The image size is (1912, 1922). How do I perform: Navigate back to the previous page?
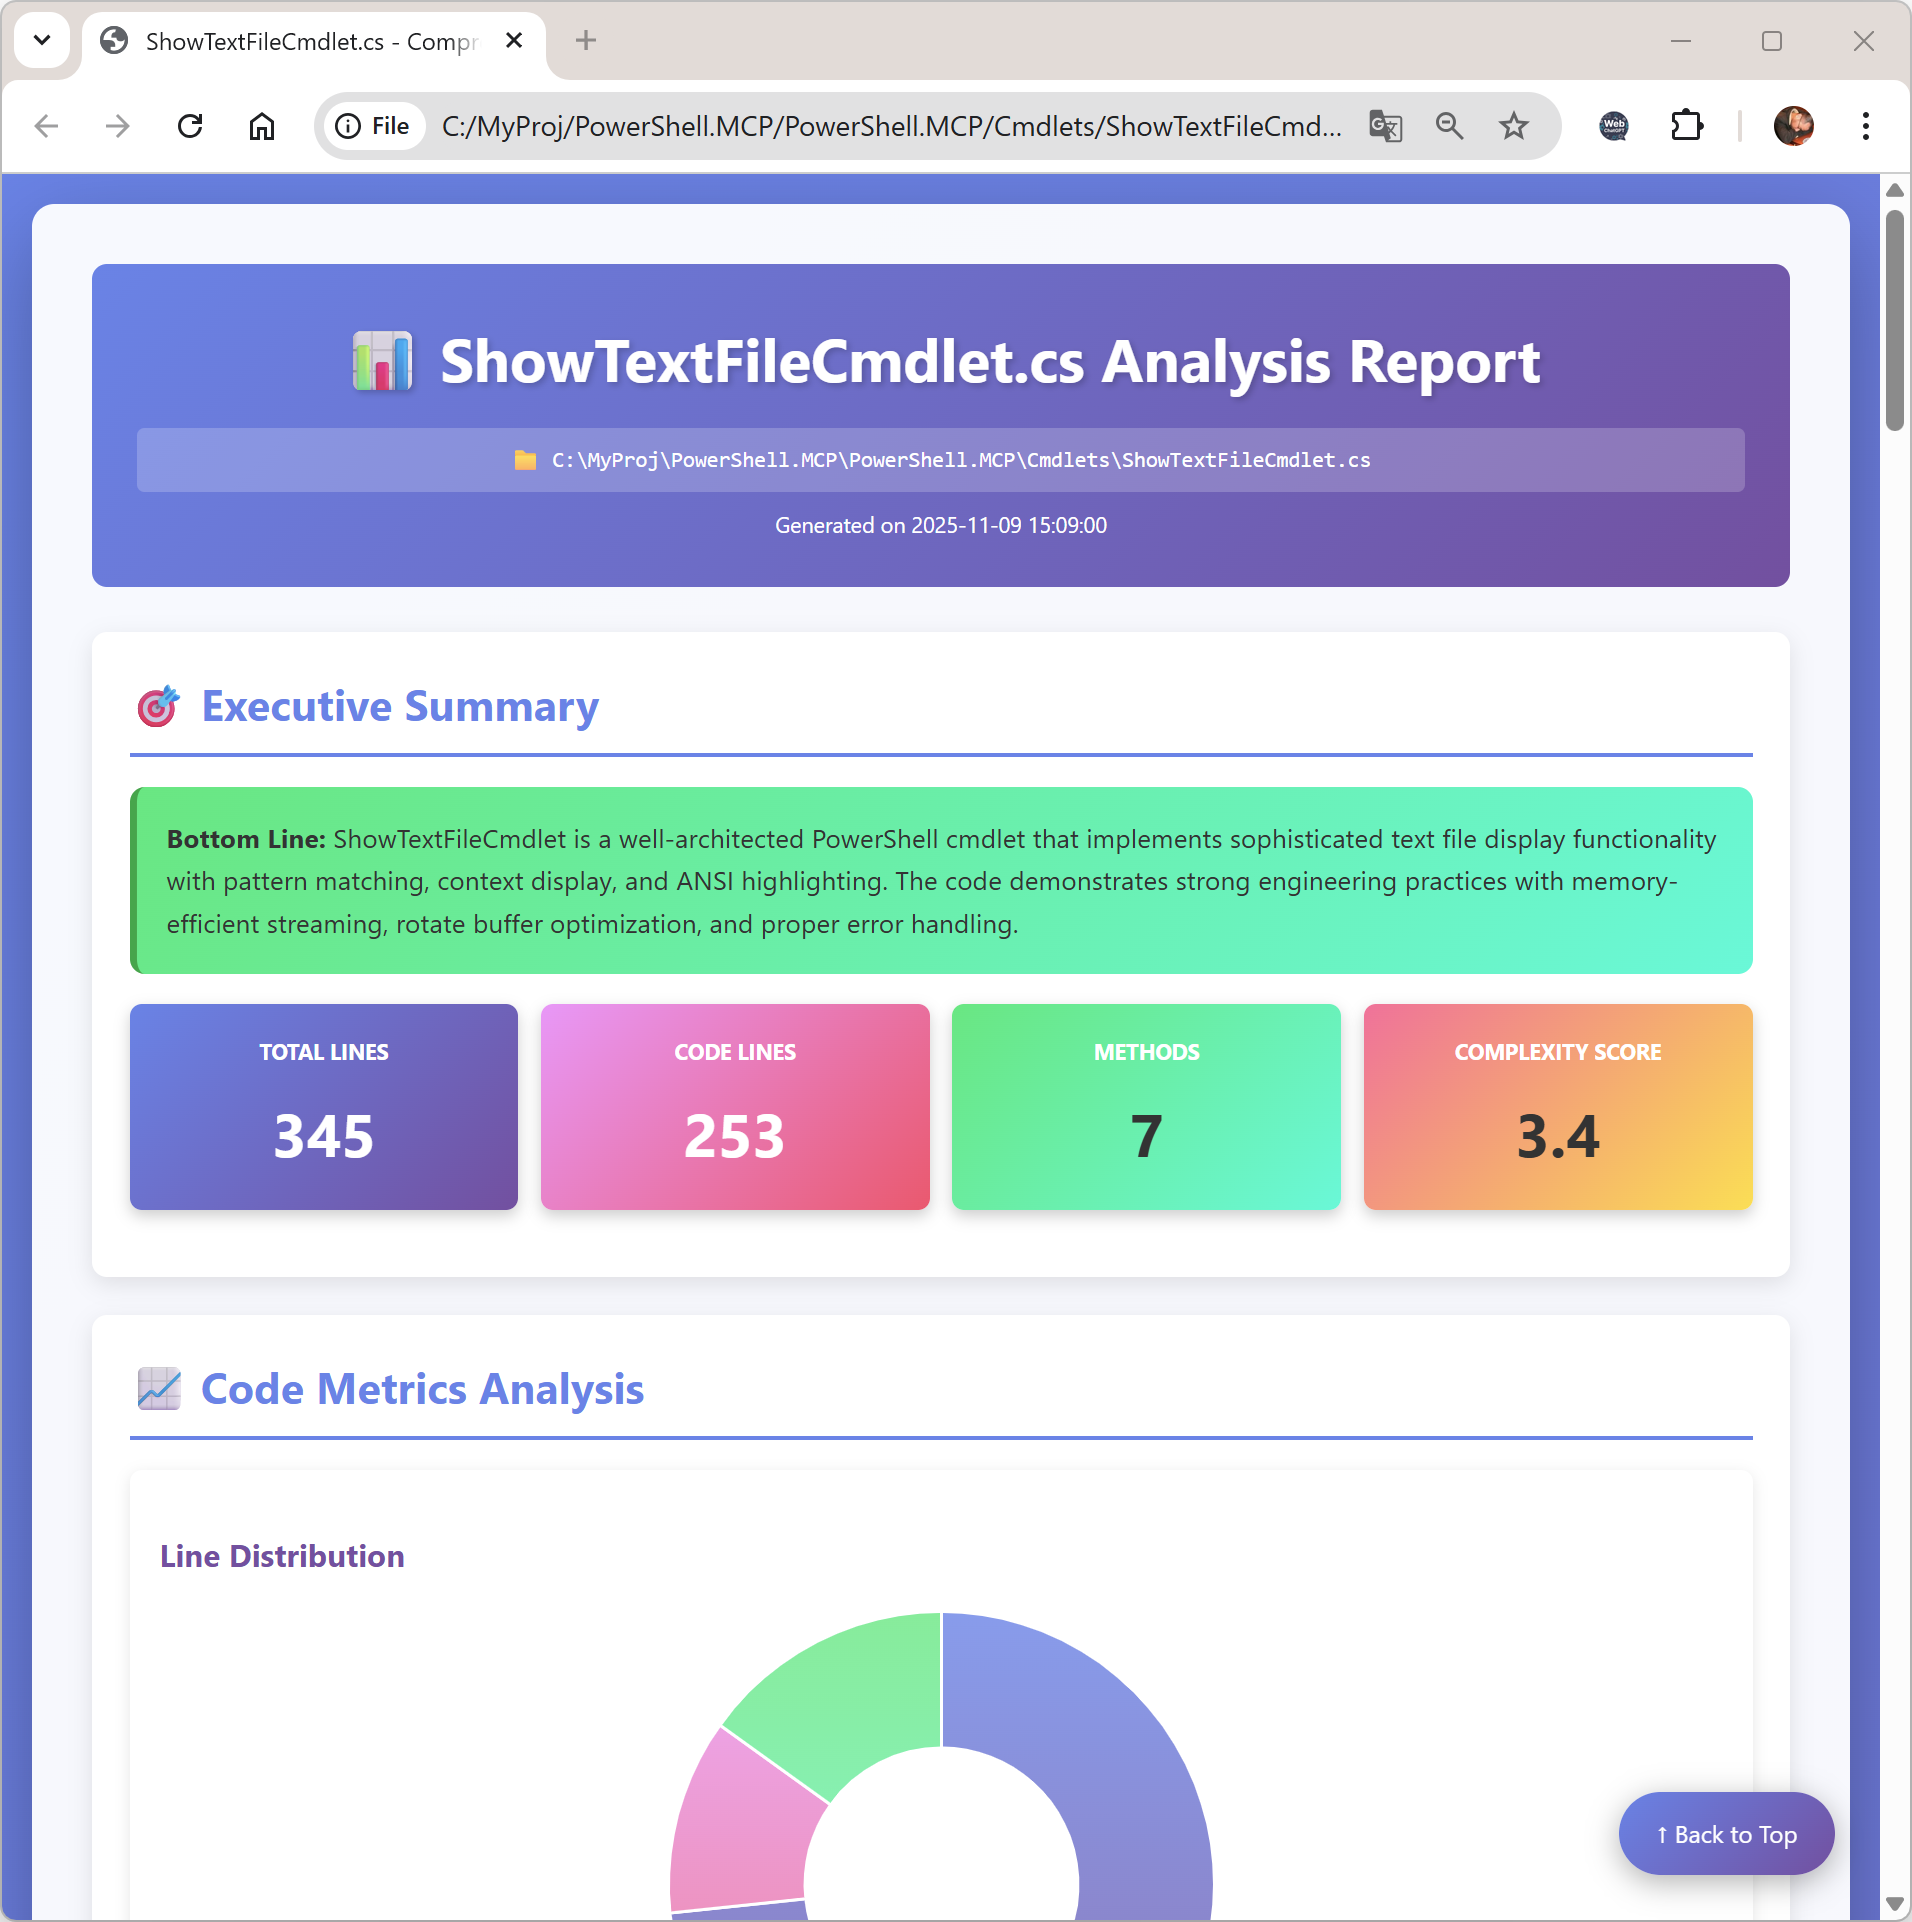(x=46, y=126)
